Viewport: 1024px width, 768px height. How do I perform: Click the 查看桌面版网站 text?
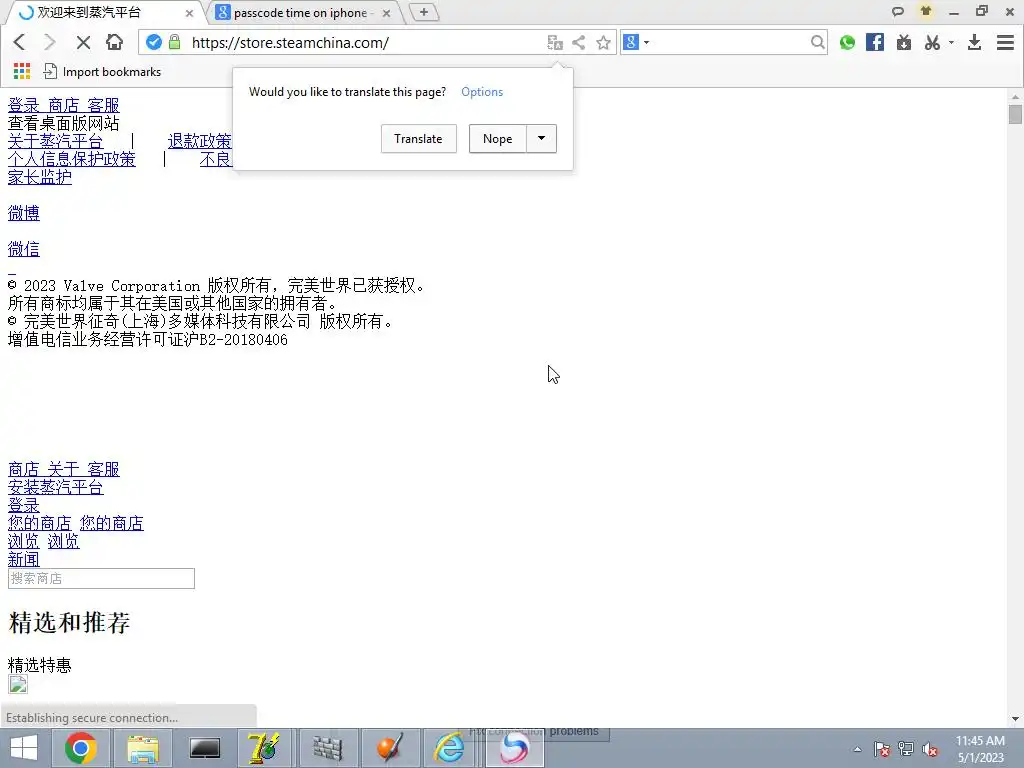pyautogui.click(x=63, y=123)
